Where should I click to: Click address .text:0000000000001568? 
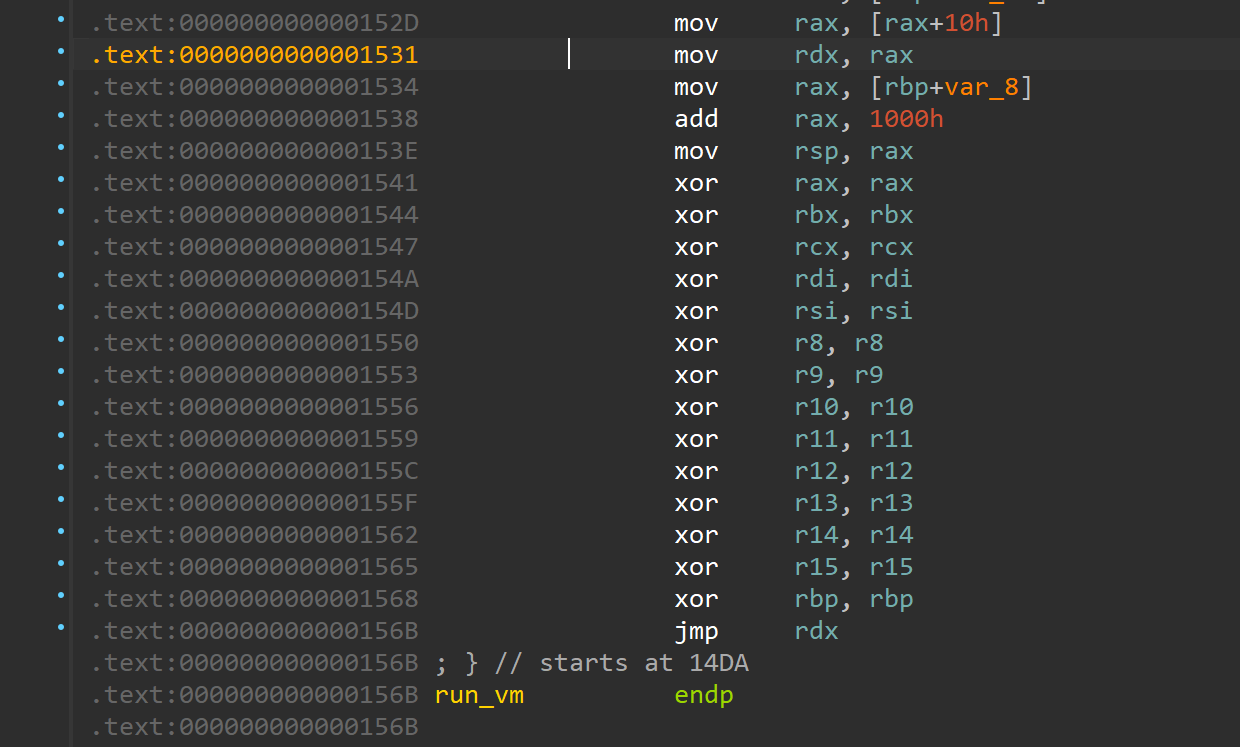coord(254,599)
